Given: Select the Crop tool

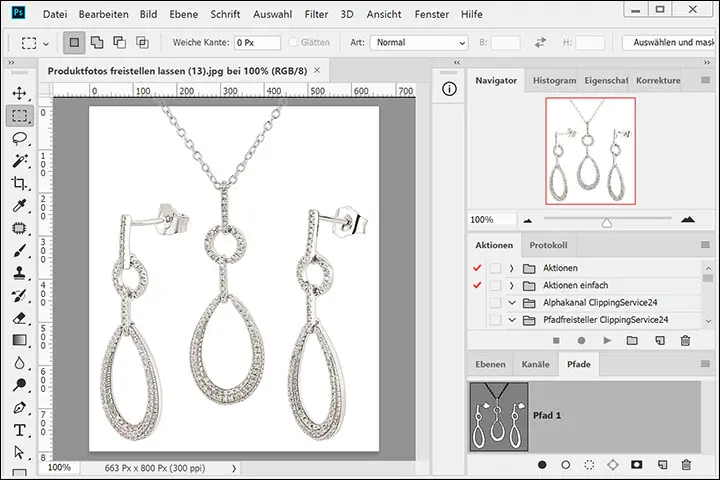Looking at the screenshot, I should click(19, 184).
